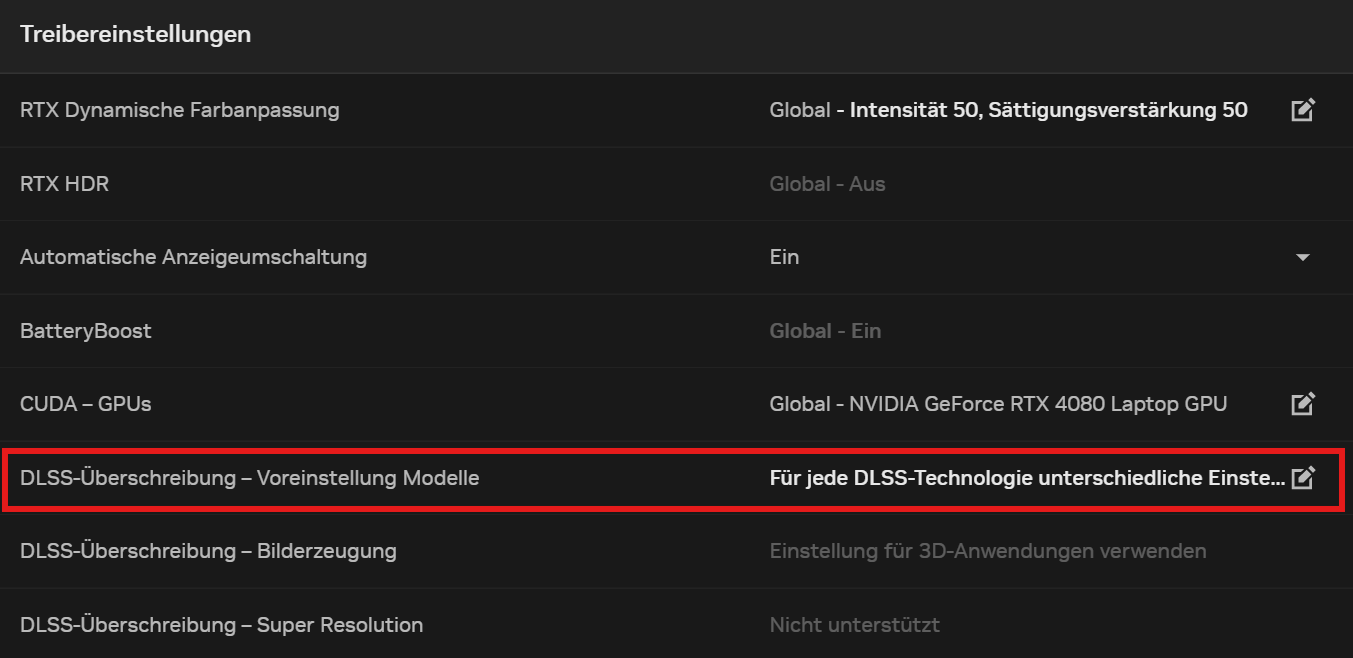Click the RTX HDR setting label

pyautogui.click(x=64, y=184)
